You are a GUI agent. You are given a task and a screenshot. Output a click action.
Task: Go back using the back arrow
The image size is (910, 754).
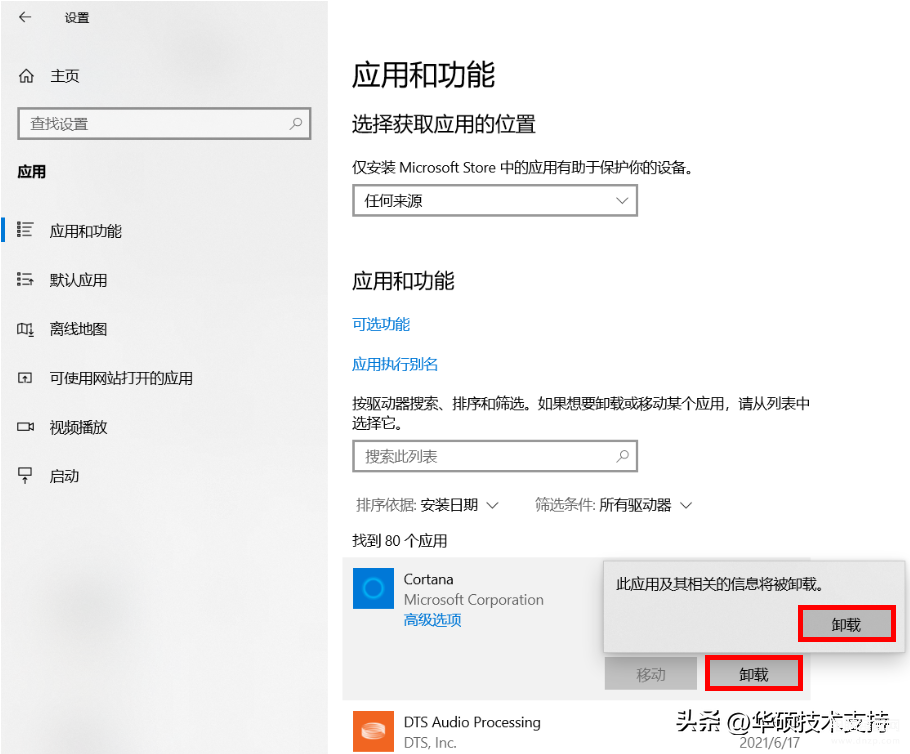(25, 17)
